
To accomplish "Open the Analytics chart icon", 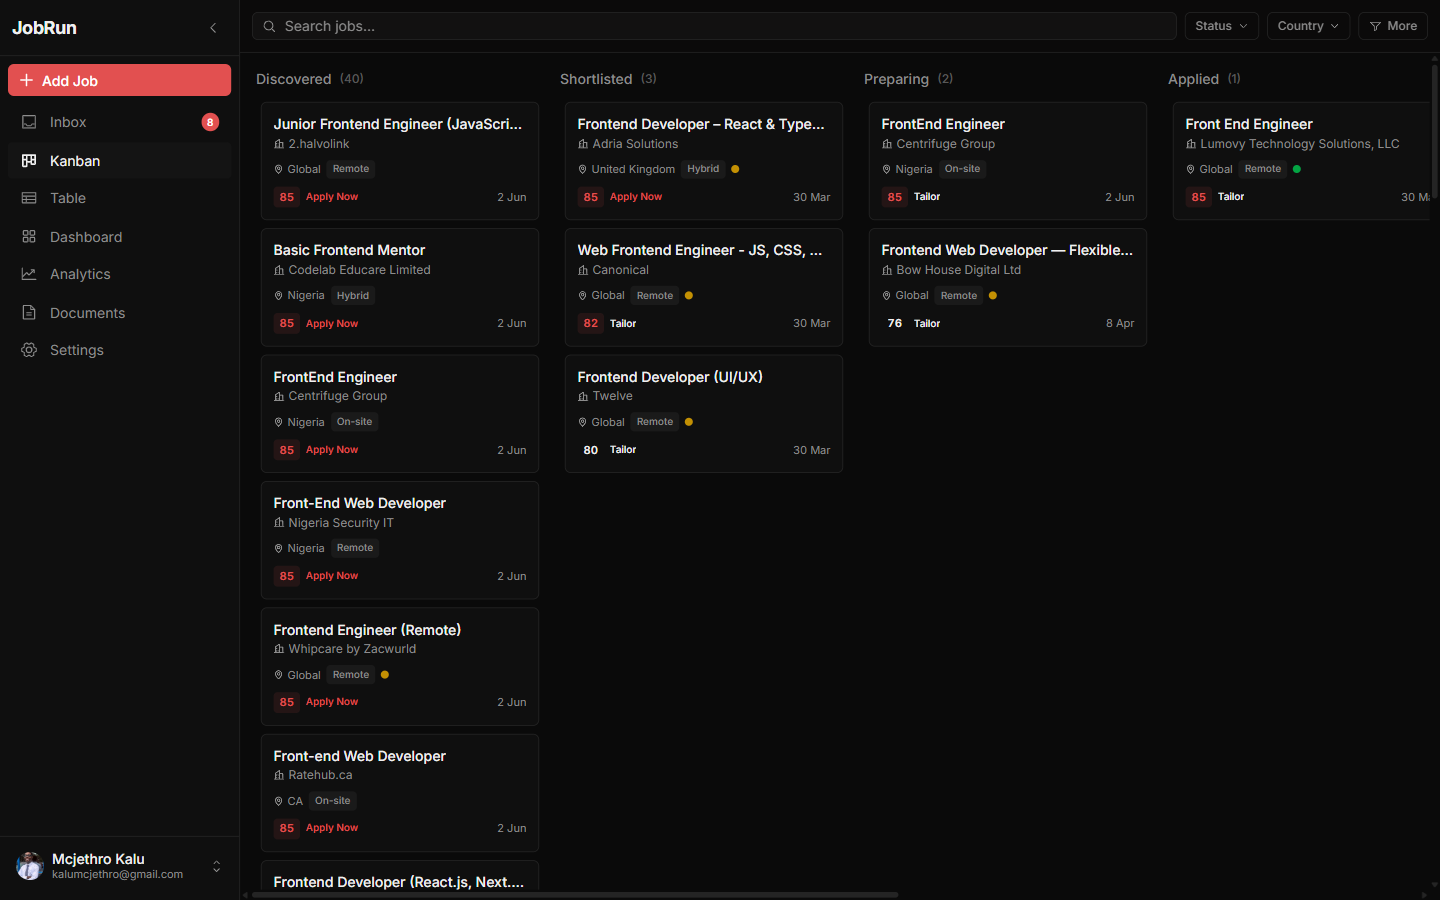I will 29,274.
